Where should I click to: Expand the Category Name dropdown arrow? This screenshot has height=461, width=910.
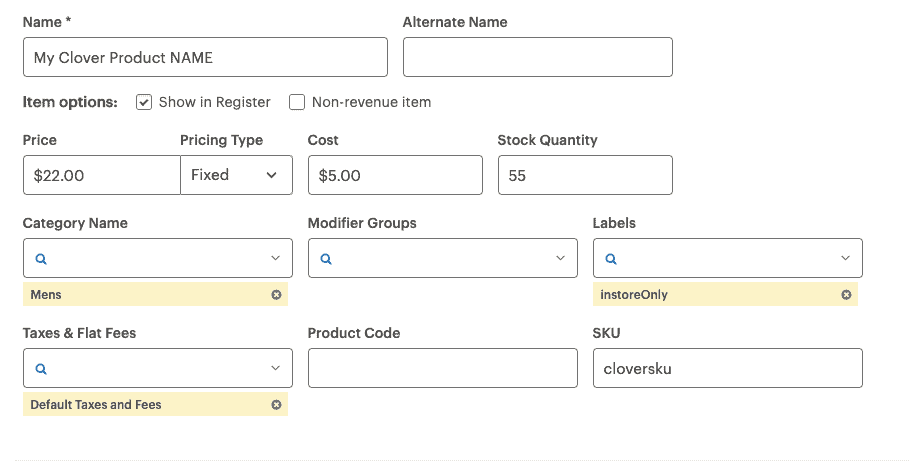(x=275, y=258)
